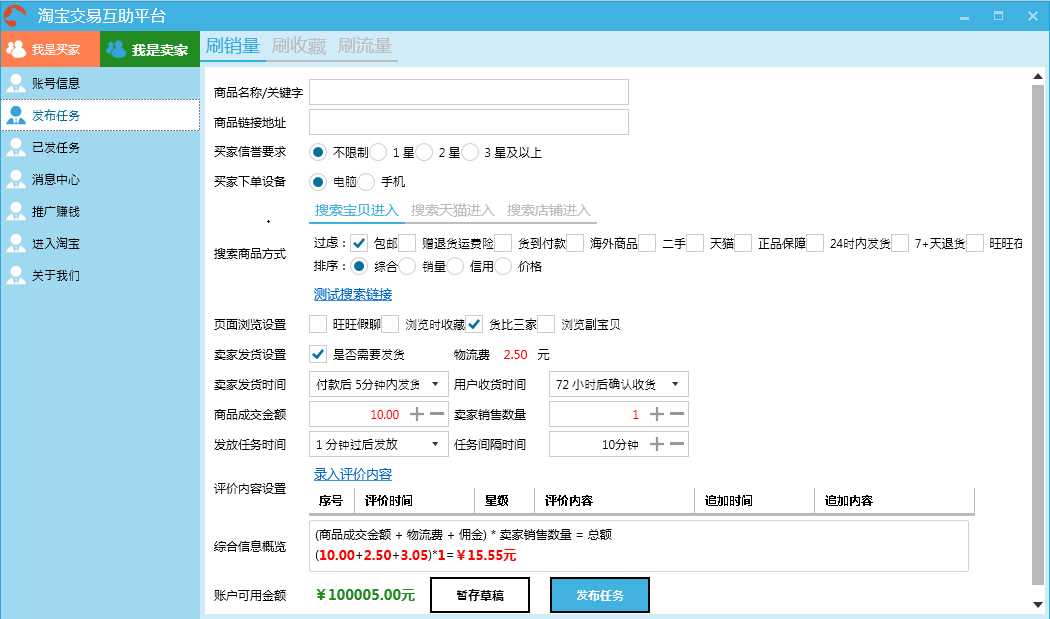Click the app logo in title bar
The height and width of the screenshot is (619, 1050).
15,15
